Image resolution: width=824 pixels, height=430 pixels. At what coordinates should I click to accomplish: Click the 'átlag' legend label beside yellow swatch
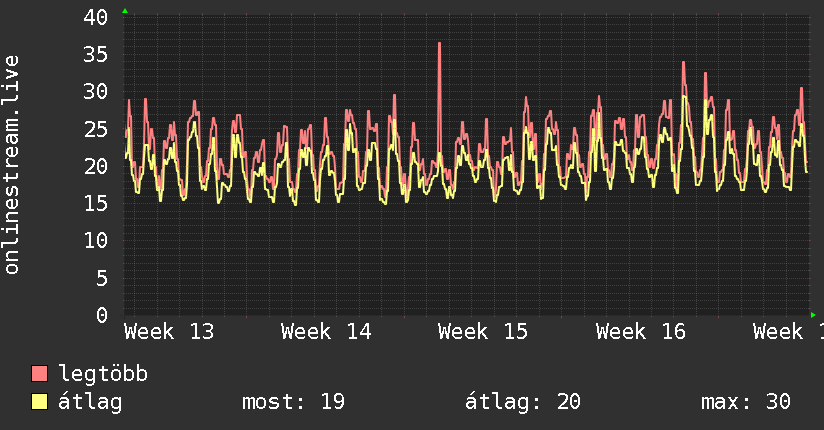point(90,402)
